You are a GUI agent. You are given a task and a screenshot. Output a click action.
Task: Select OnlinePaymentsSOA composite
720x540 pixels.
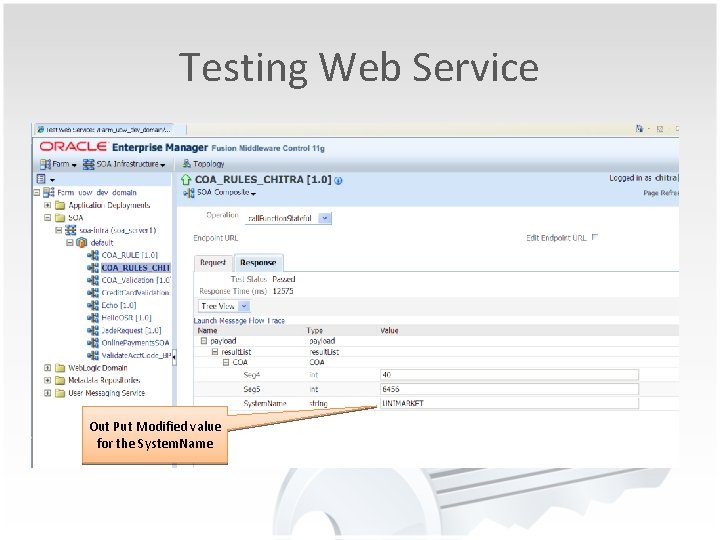pyautogui.click(x=135, y=343)
